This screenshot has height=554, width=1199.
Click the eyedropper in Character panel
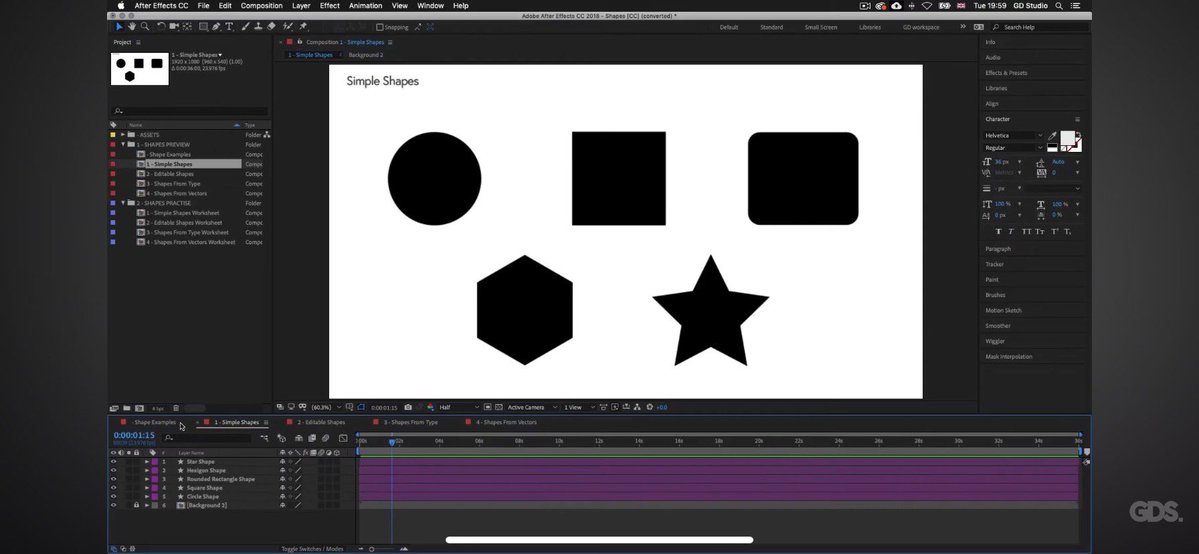pos(1051,136)
